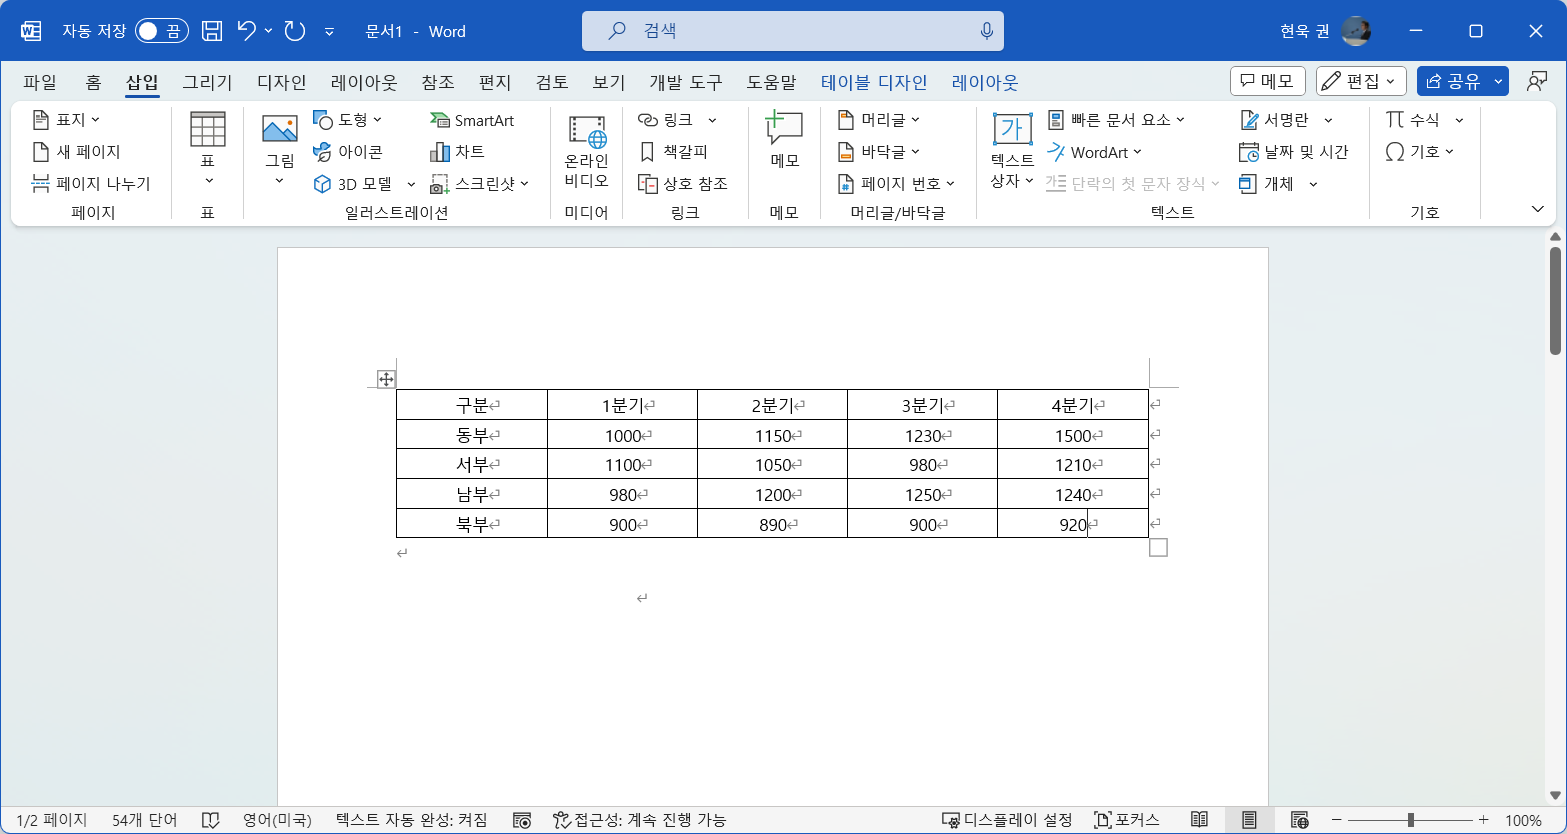
Task: Open the 기호 symbol dropdown
Action: (1419, 152)
